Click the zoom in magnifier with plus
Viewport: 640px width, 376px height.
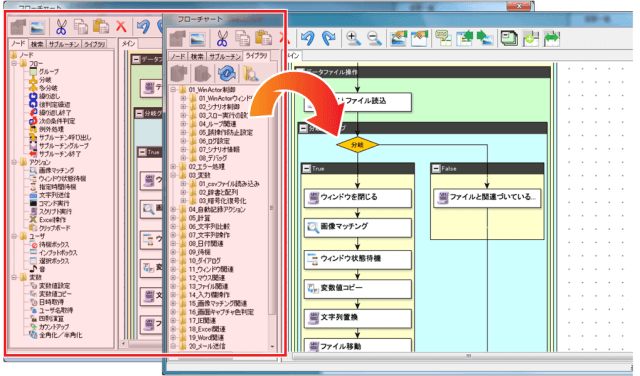[x=353, y=38]
